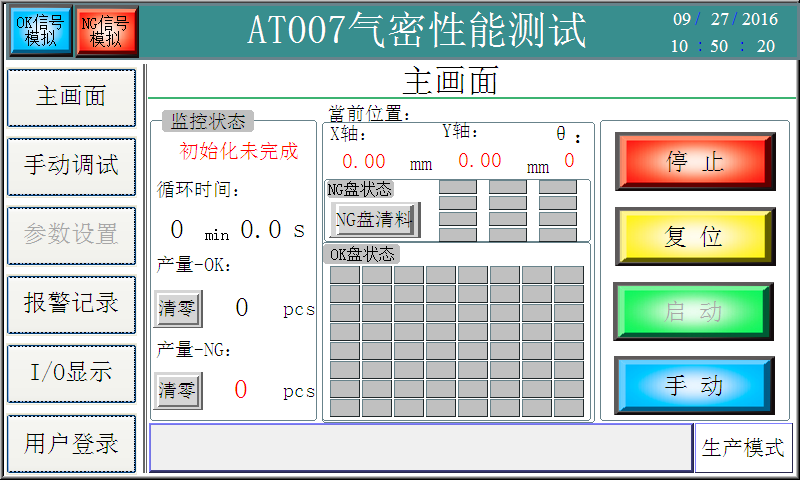Select the top-left cell of OK盘 grid
The width and height of the screenshot is (800, 480).
[345, 275]
